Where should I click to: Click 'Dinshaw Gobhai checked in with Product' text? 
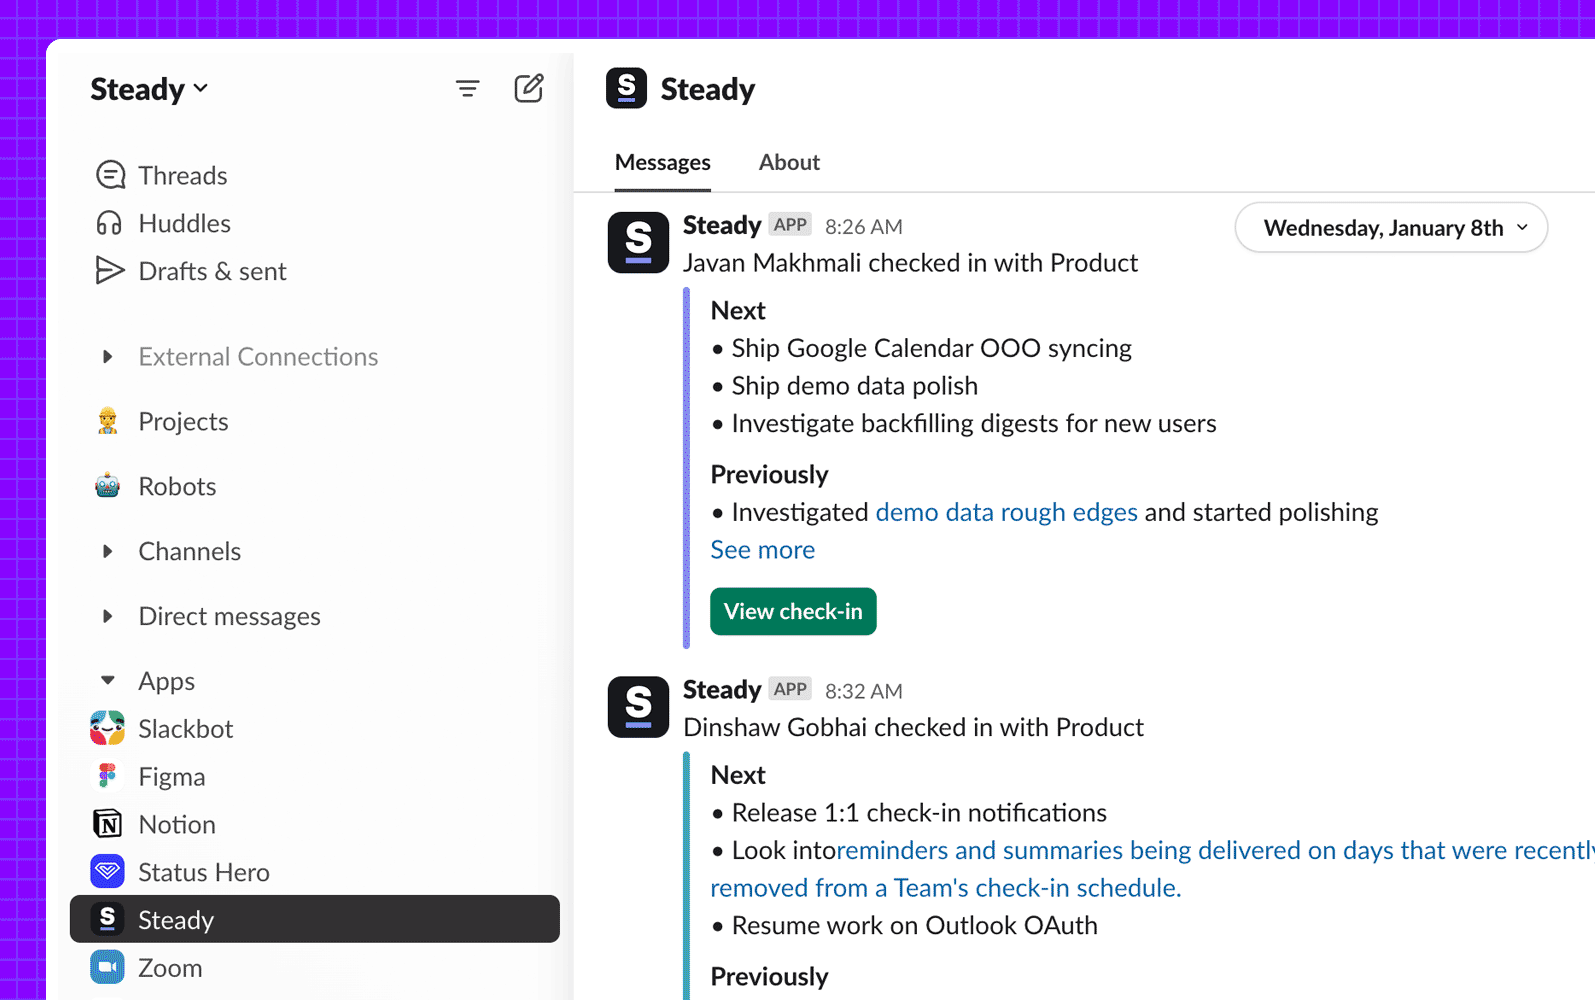coord(913,727)
